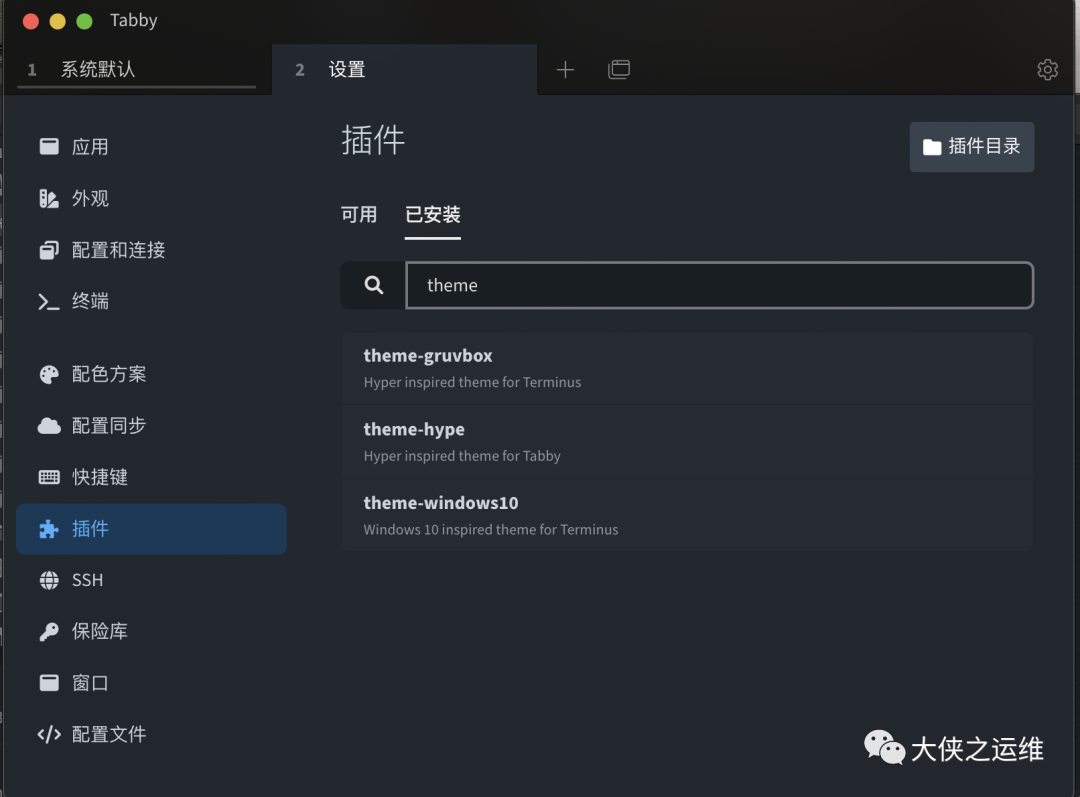This screenshot has height=797, width=1080.
Task: Click the palette icon beside 配色方案
Action: coord(49,374)
